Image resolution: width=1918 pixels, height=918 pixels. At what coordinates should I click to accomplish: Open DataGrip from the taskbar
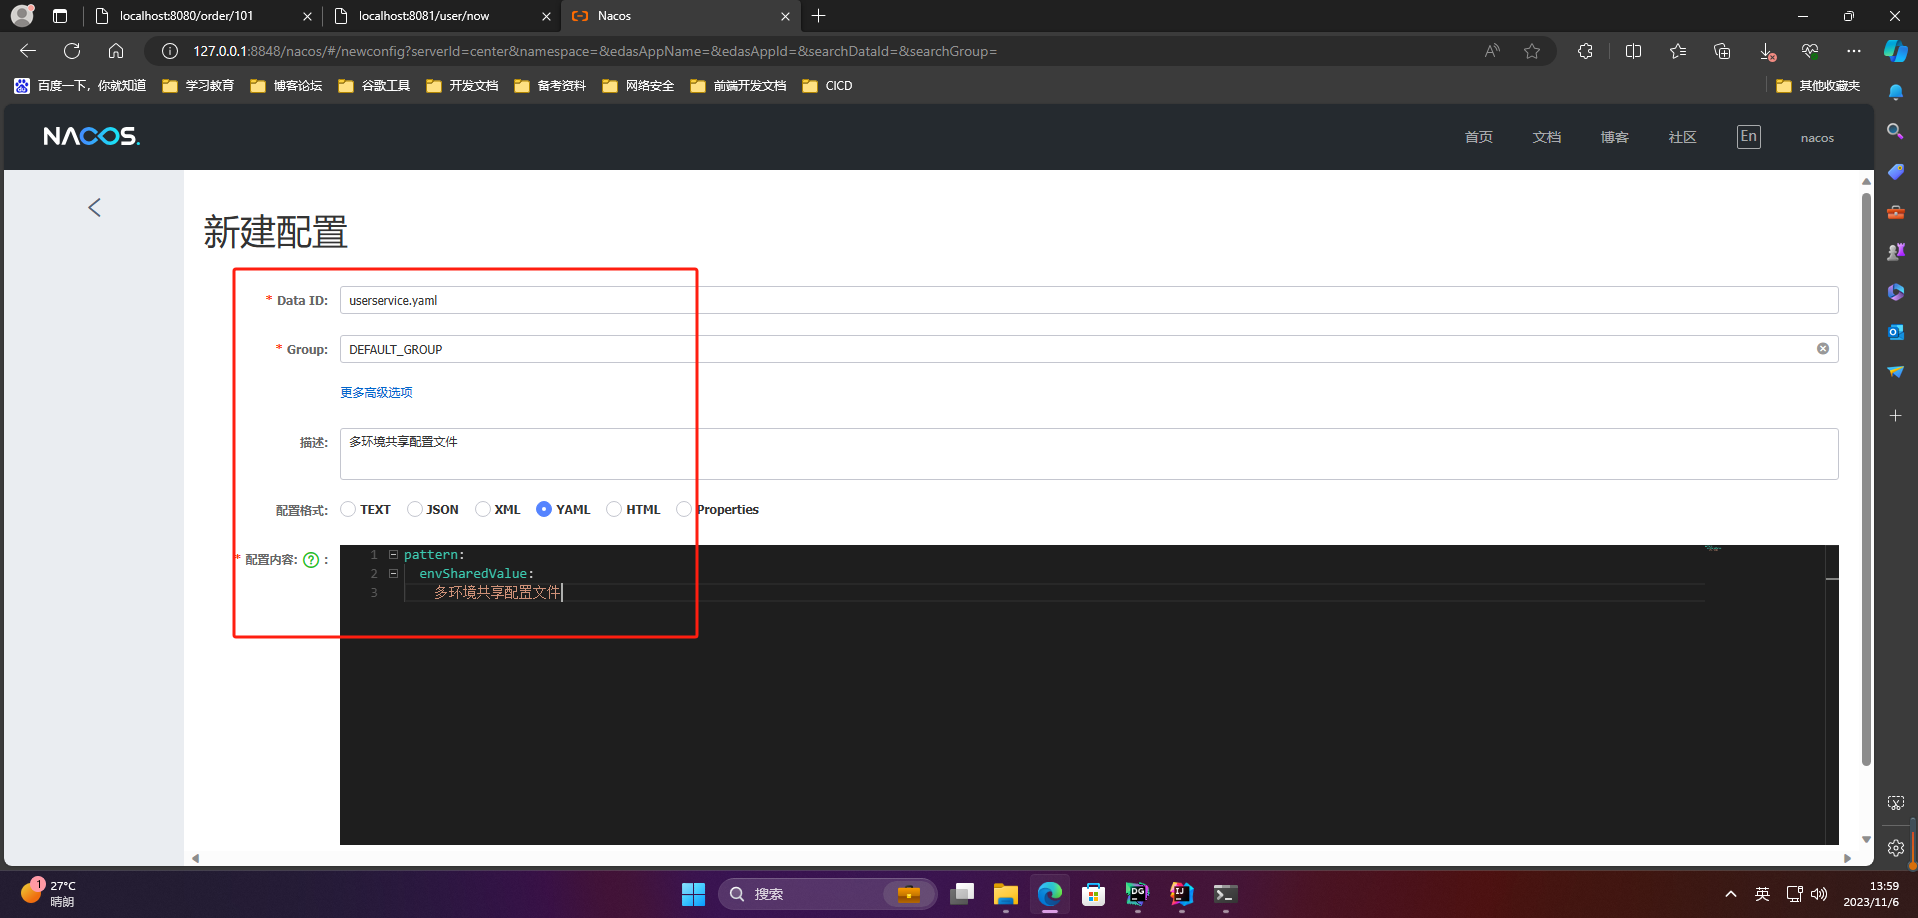pyautogui.click(x=1137, y=894)
